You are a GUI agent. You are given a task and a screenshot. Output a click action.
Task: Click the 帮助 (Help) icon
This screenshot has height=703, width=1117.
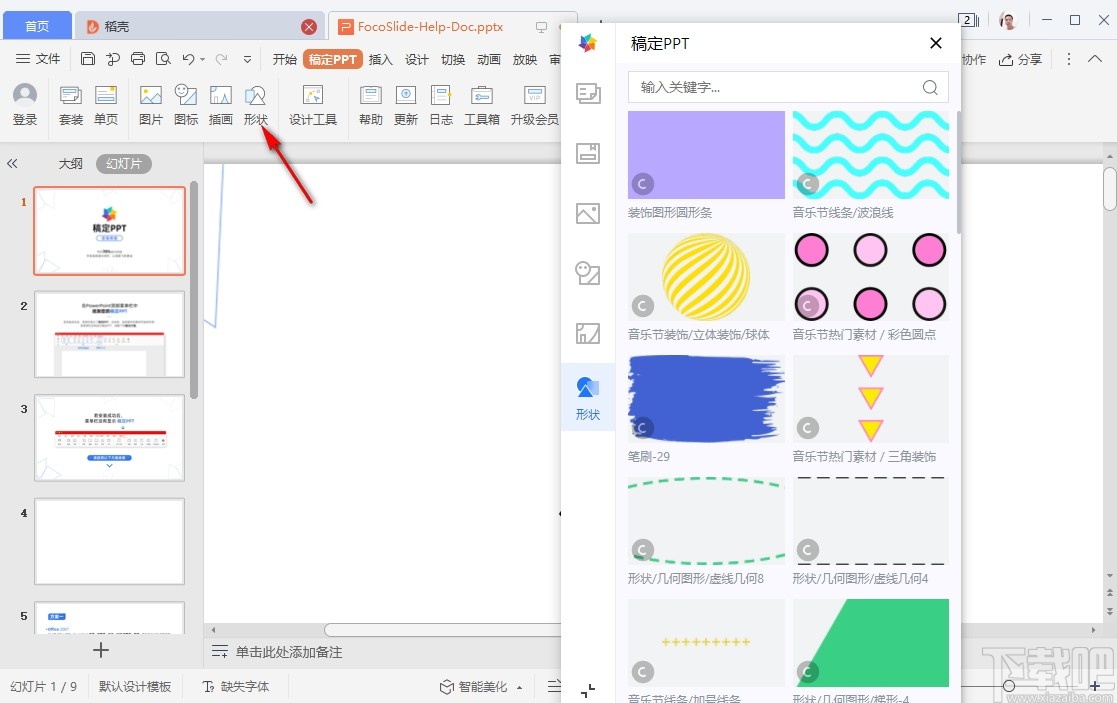pyautogui.click(x=369, y=104)
